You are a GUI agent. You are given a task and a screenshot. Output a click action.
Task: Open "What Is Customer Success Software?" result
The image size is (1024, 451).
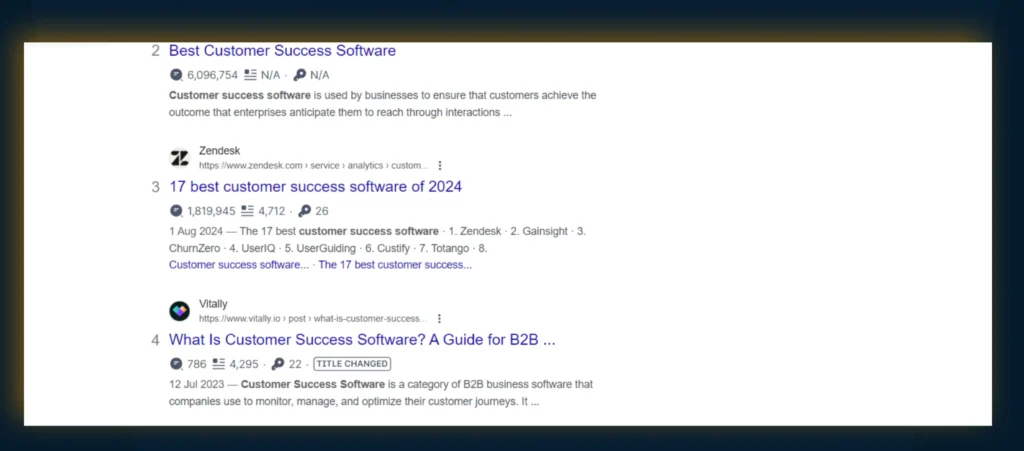coord(362,340)
